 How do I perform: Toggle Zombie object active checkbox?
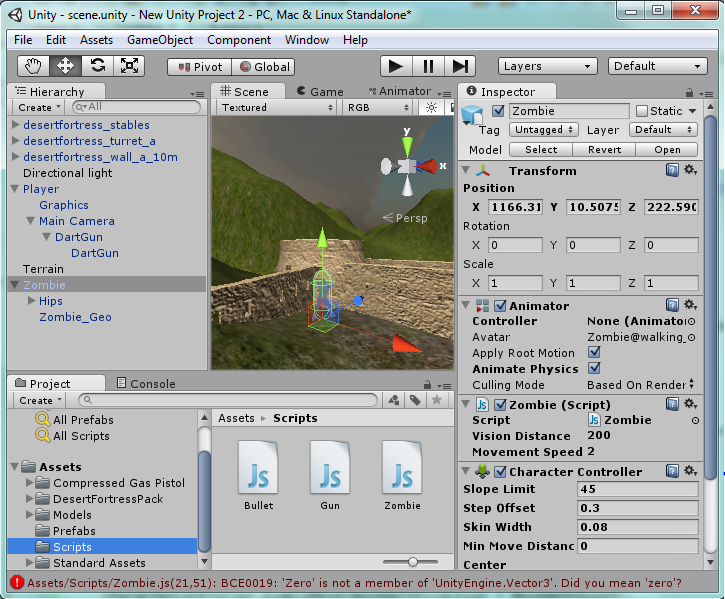498,111
